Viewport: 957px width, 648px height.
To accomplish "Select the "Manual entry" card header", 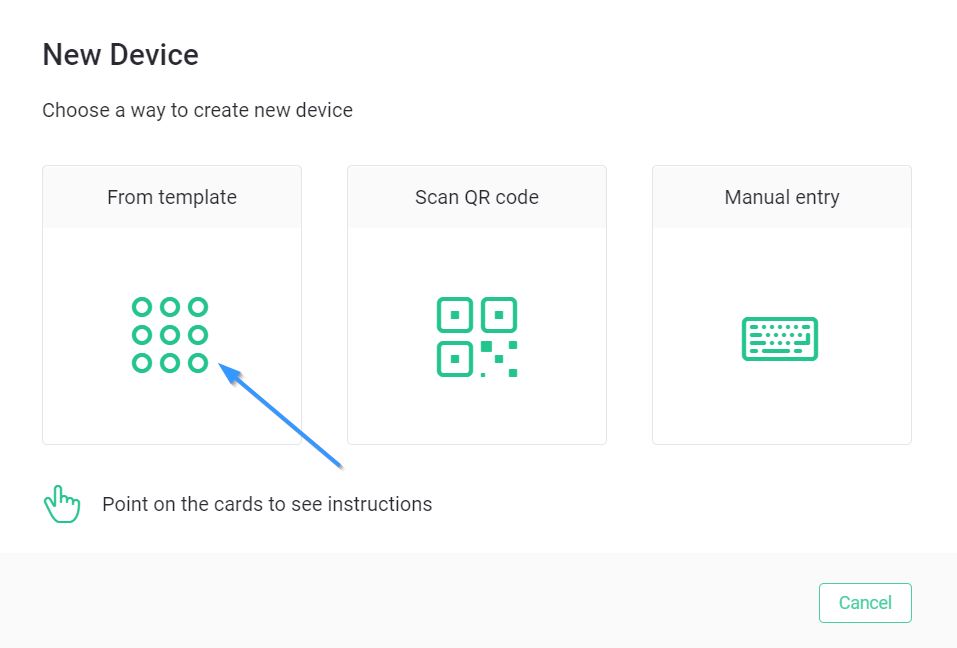I will click(782, 197).
